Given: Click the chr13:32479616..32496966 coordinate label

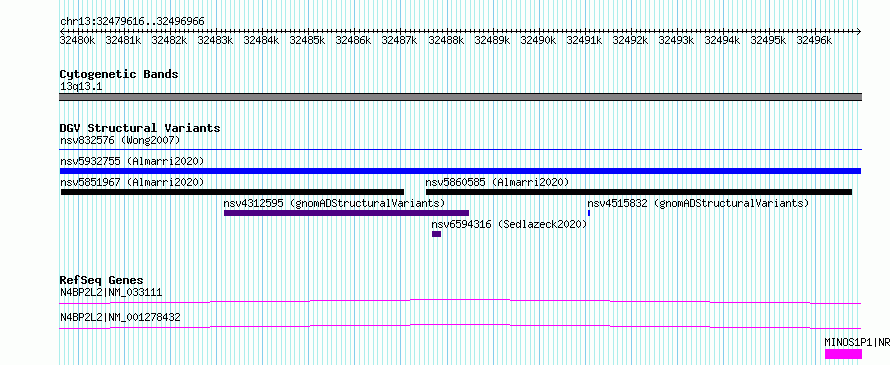Looking at the screenshot, I should pos(132,22).
